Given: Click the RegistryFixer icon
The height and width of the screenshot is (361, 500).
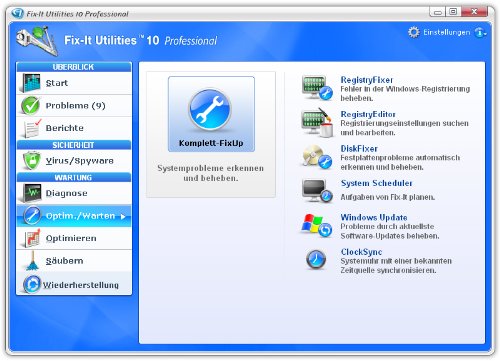Looking at the screenshot, I should [317, 88].
